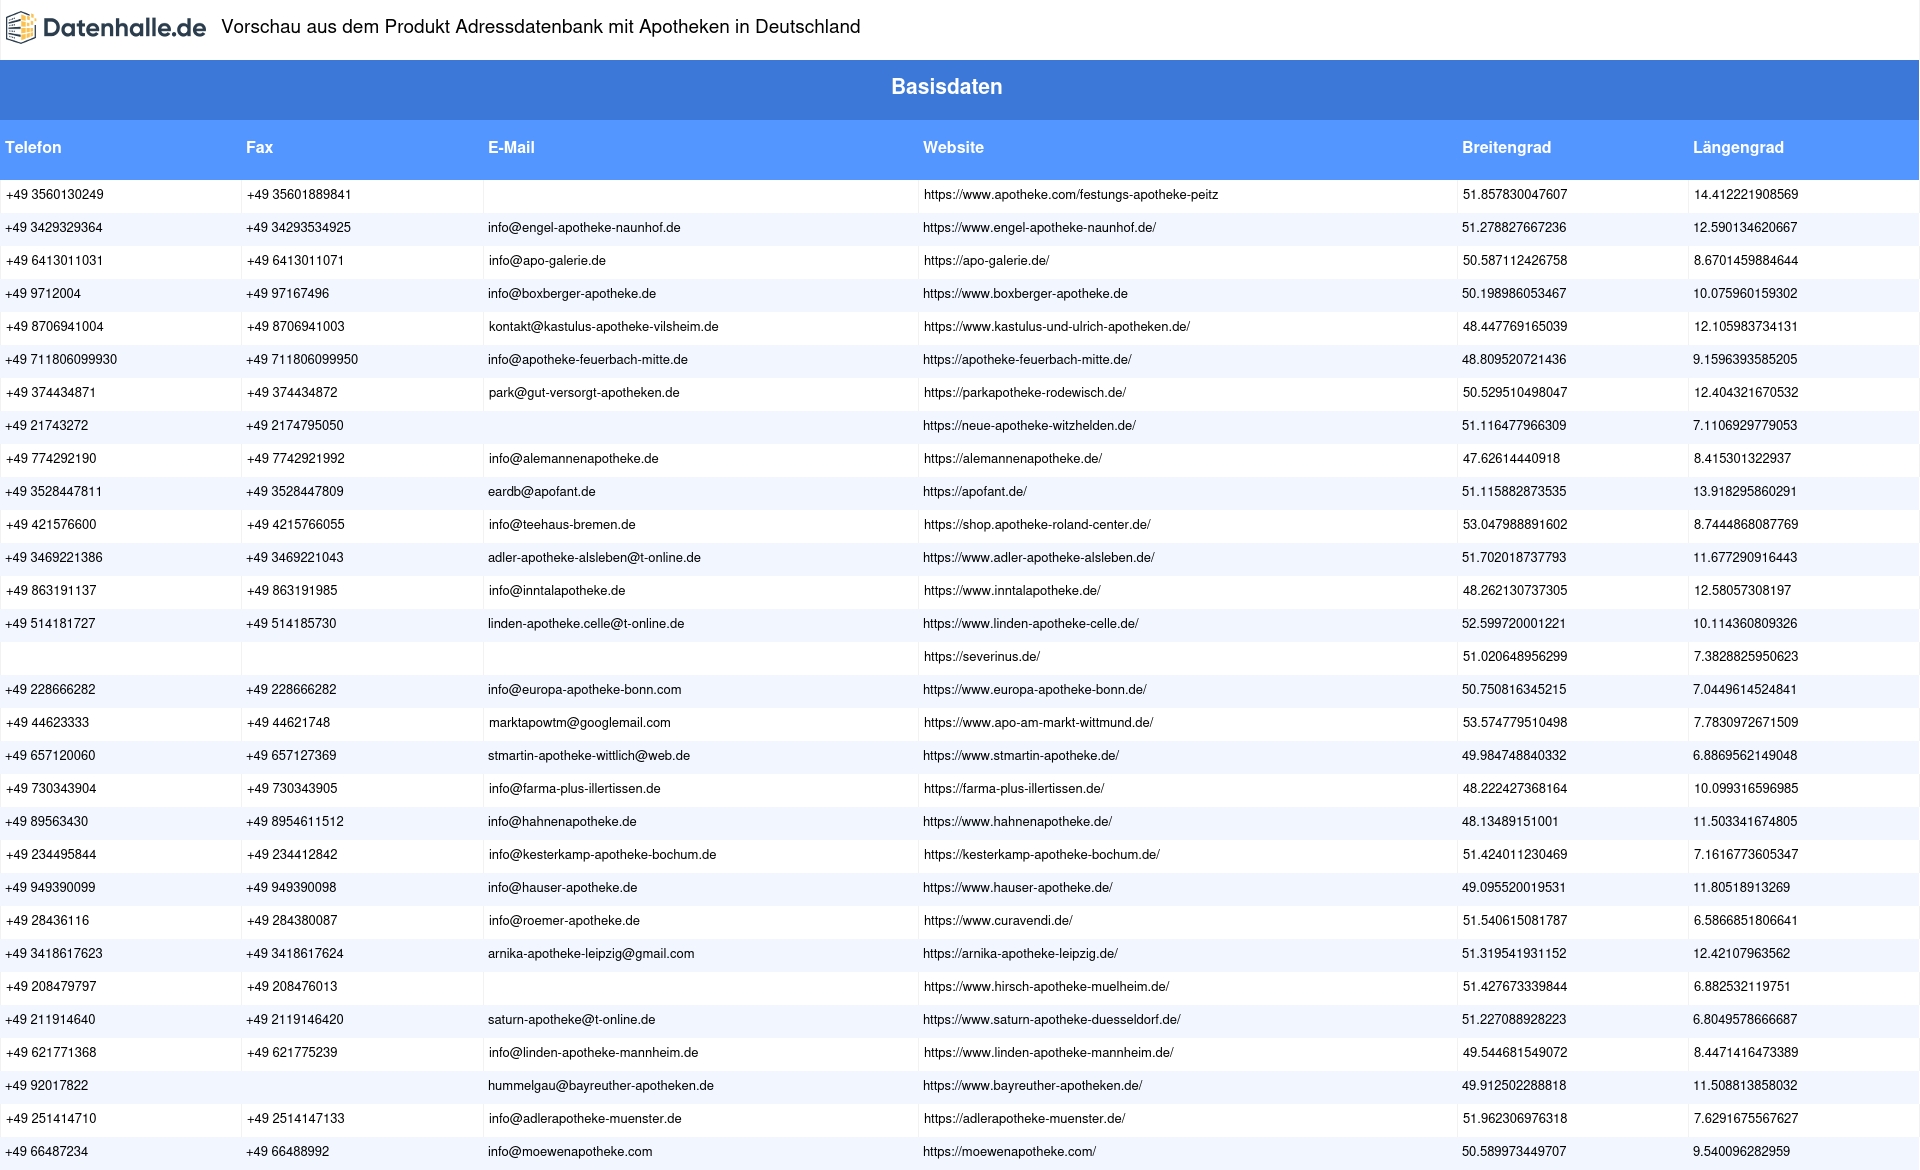Viewport: 1920px width, 1170px height.
Task: Click https://parkapotheke-rodewisch.de/ entry
Action: [1025, 393]
